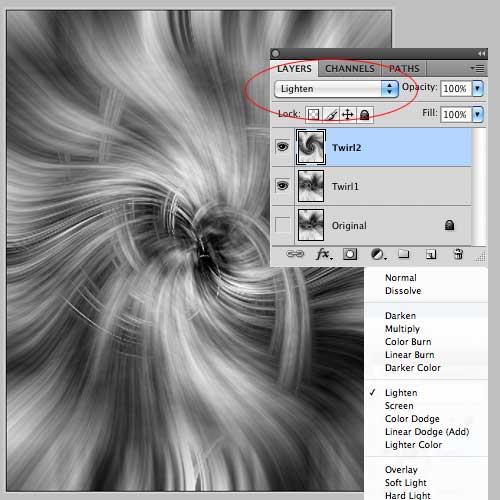Image resolution: width=500 pixels, height=500 pixels.
Task: Show the Original layer
Action: (283, 224)
